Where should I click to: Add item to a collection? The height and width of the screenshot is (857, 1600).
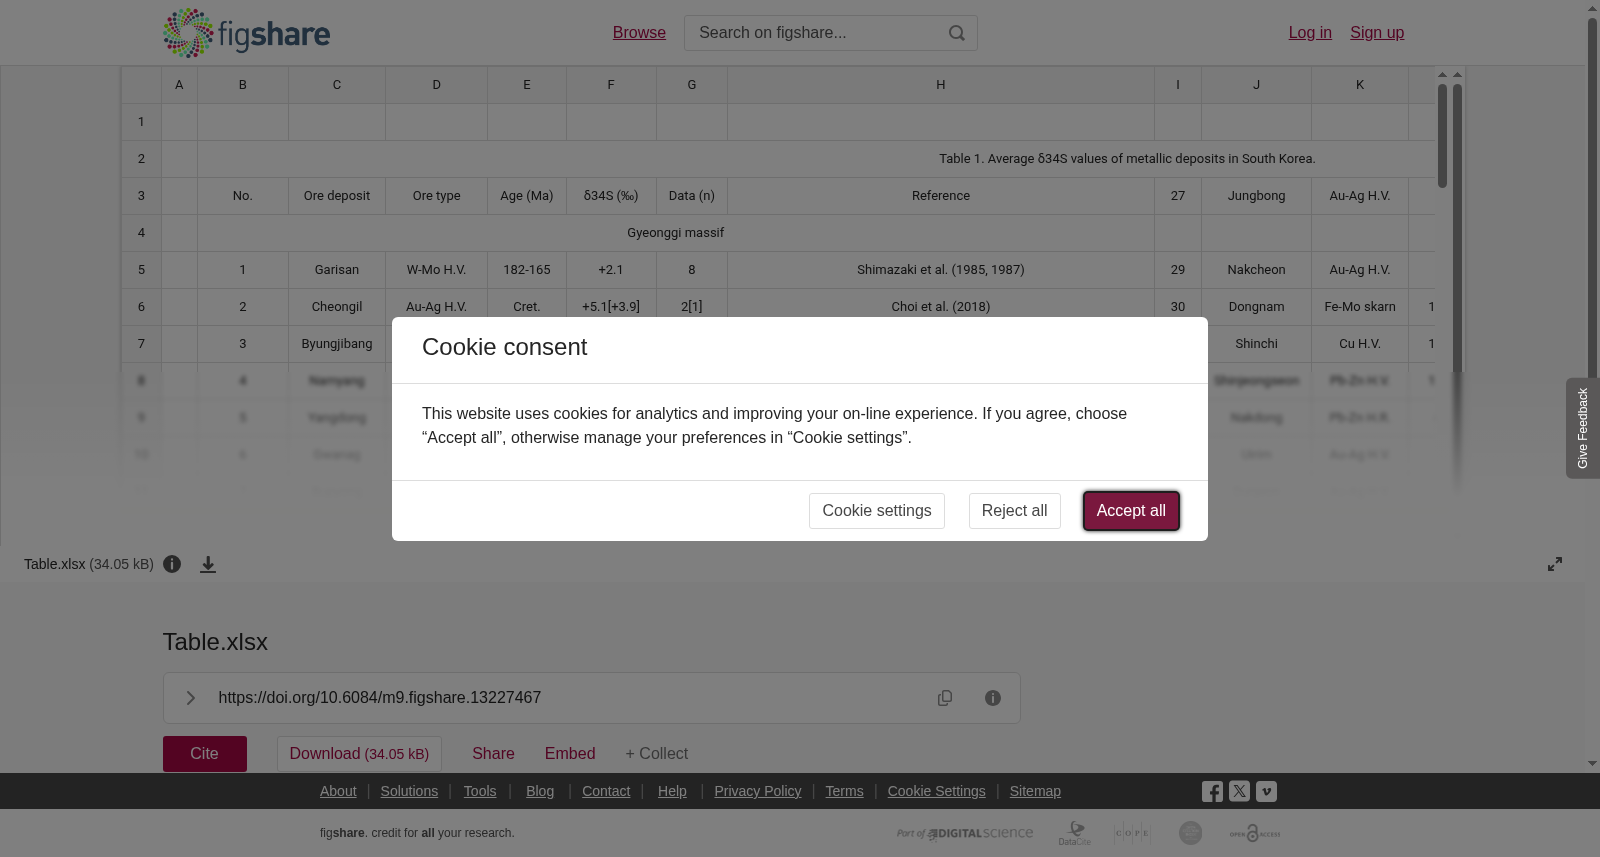[657, 754]
